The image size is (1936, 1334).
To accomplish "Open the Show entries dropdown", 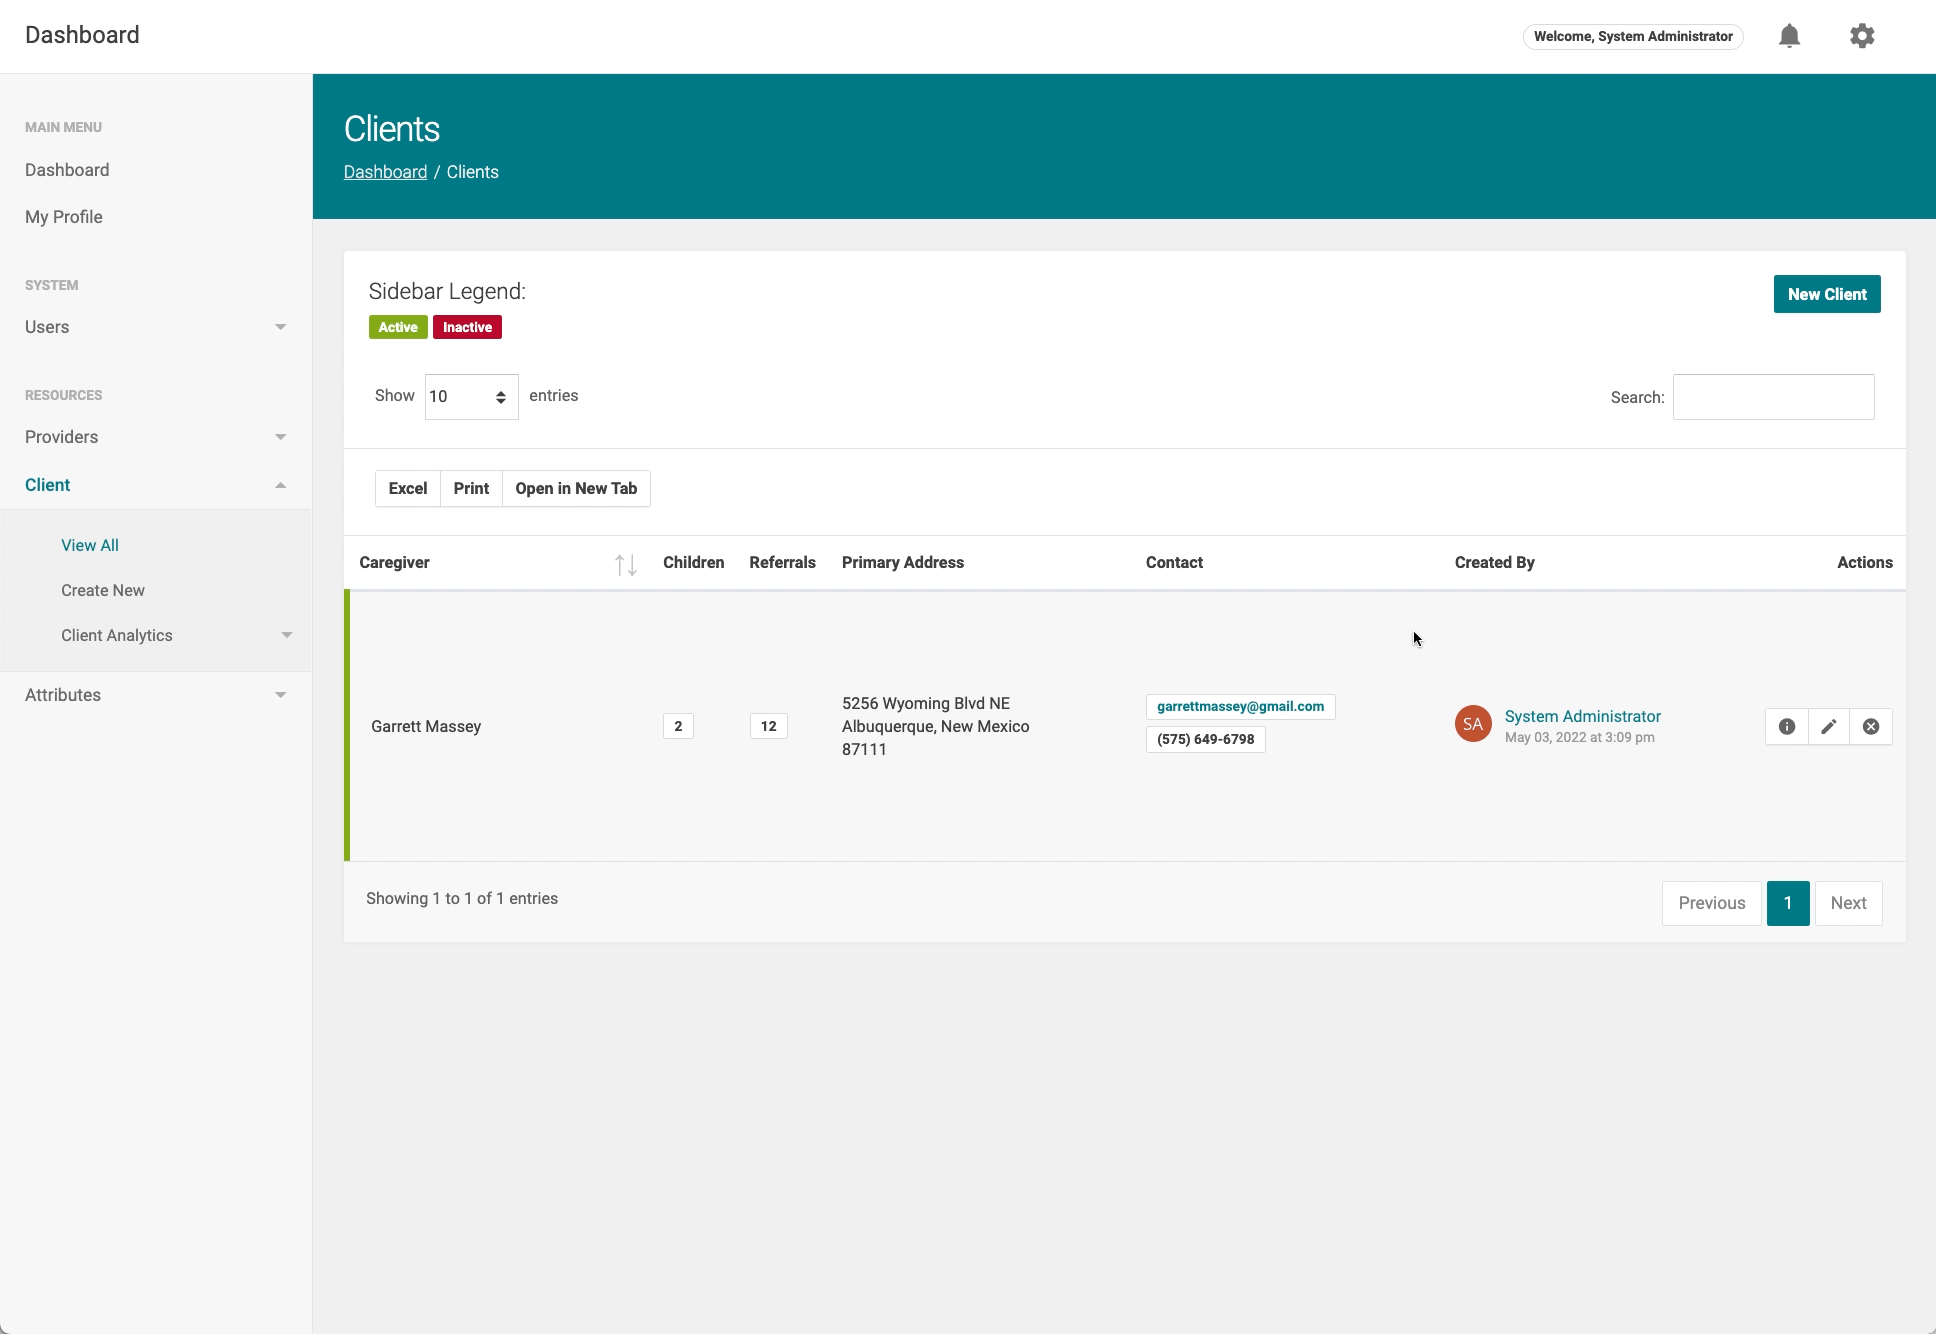I will click(471, 397).
